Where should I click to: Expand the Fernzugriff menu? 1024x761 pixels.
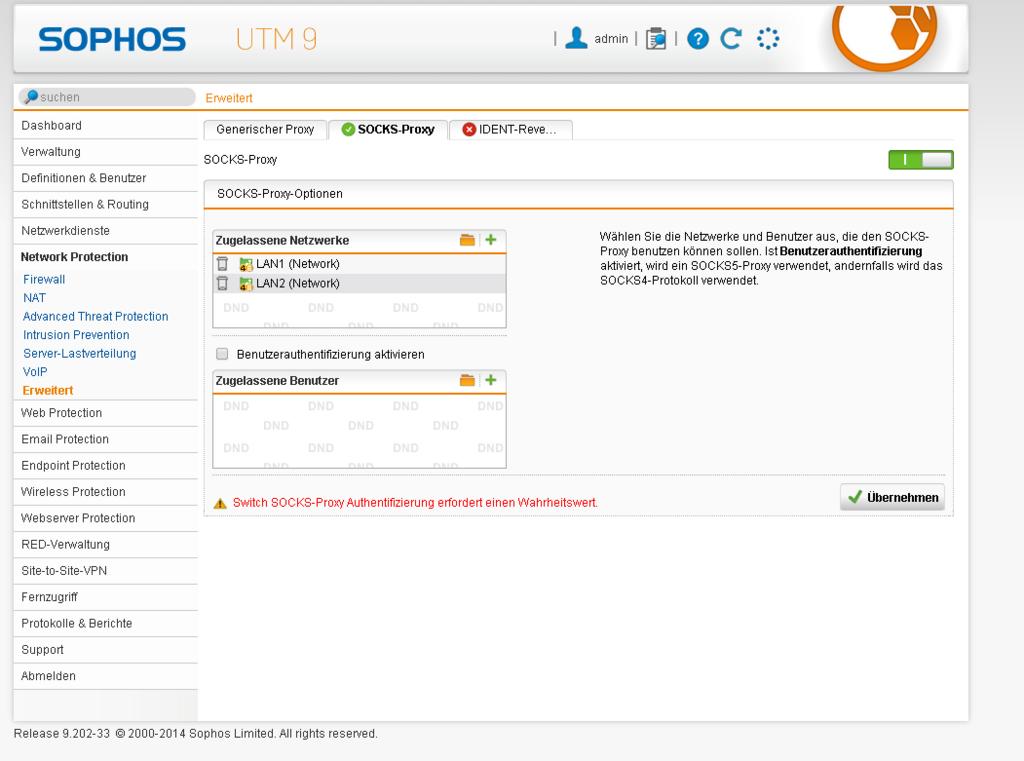105,597
